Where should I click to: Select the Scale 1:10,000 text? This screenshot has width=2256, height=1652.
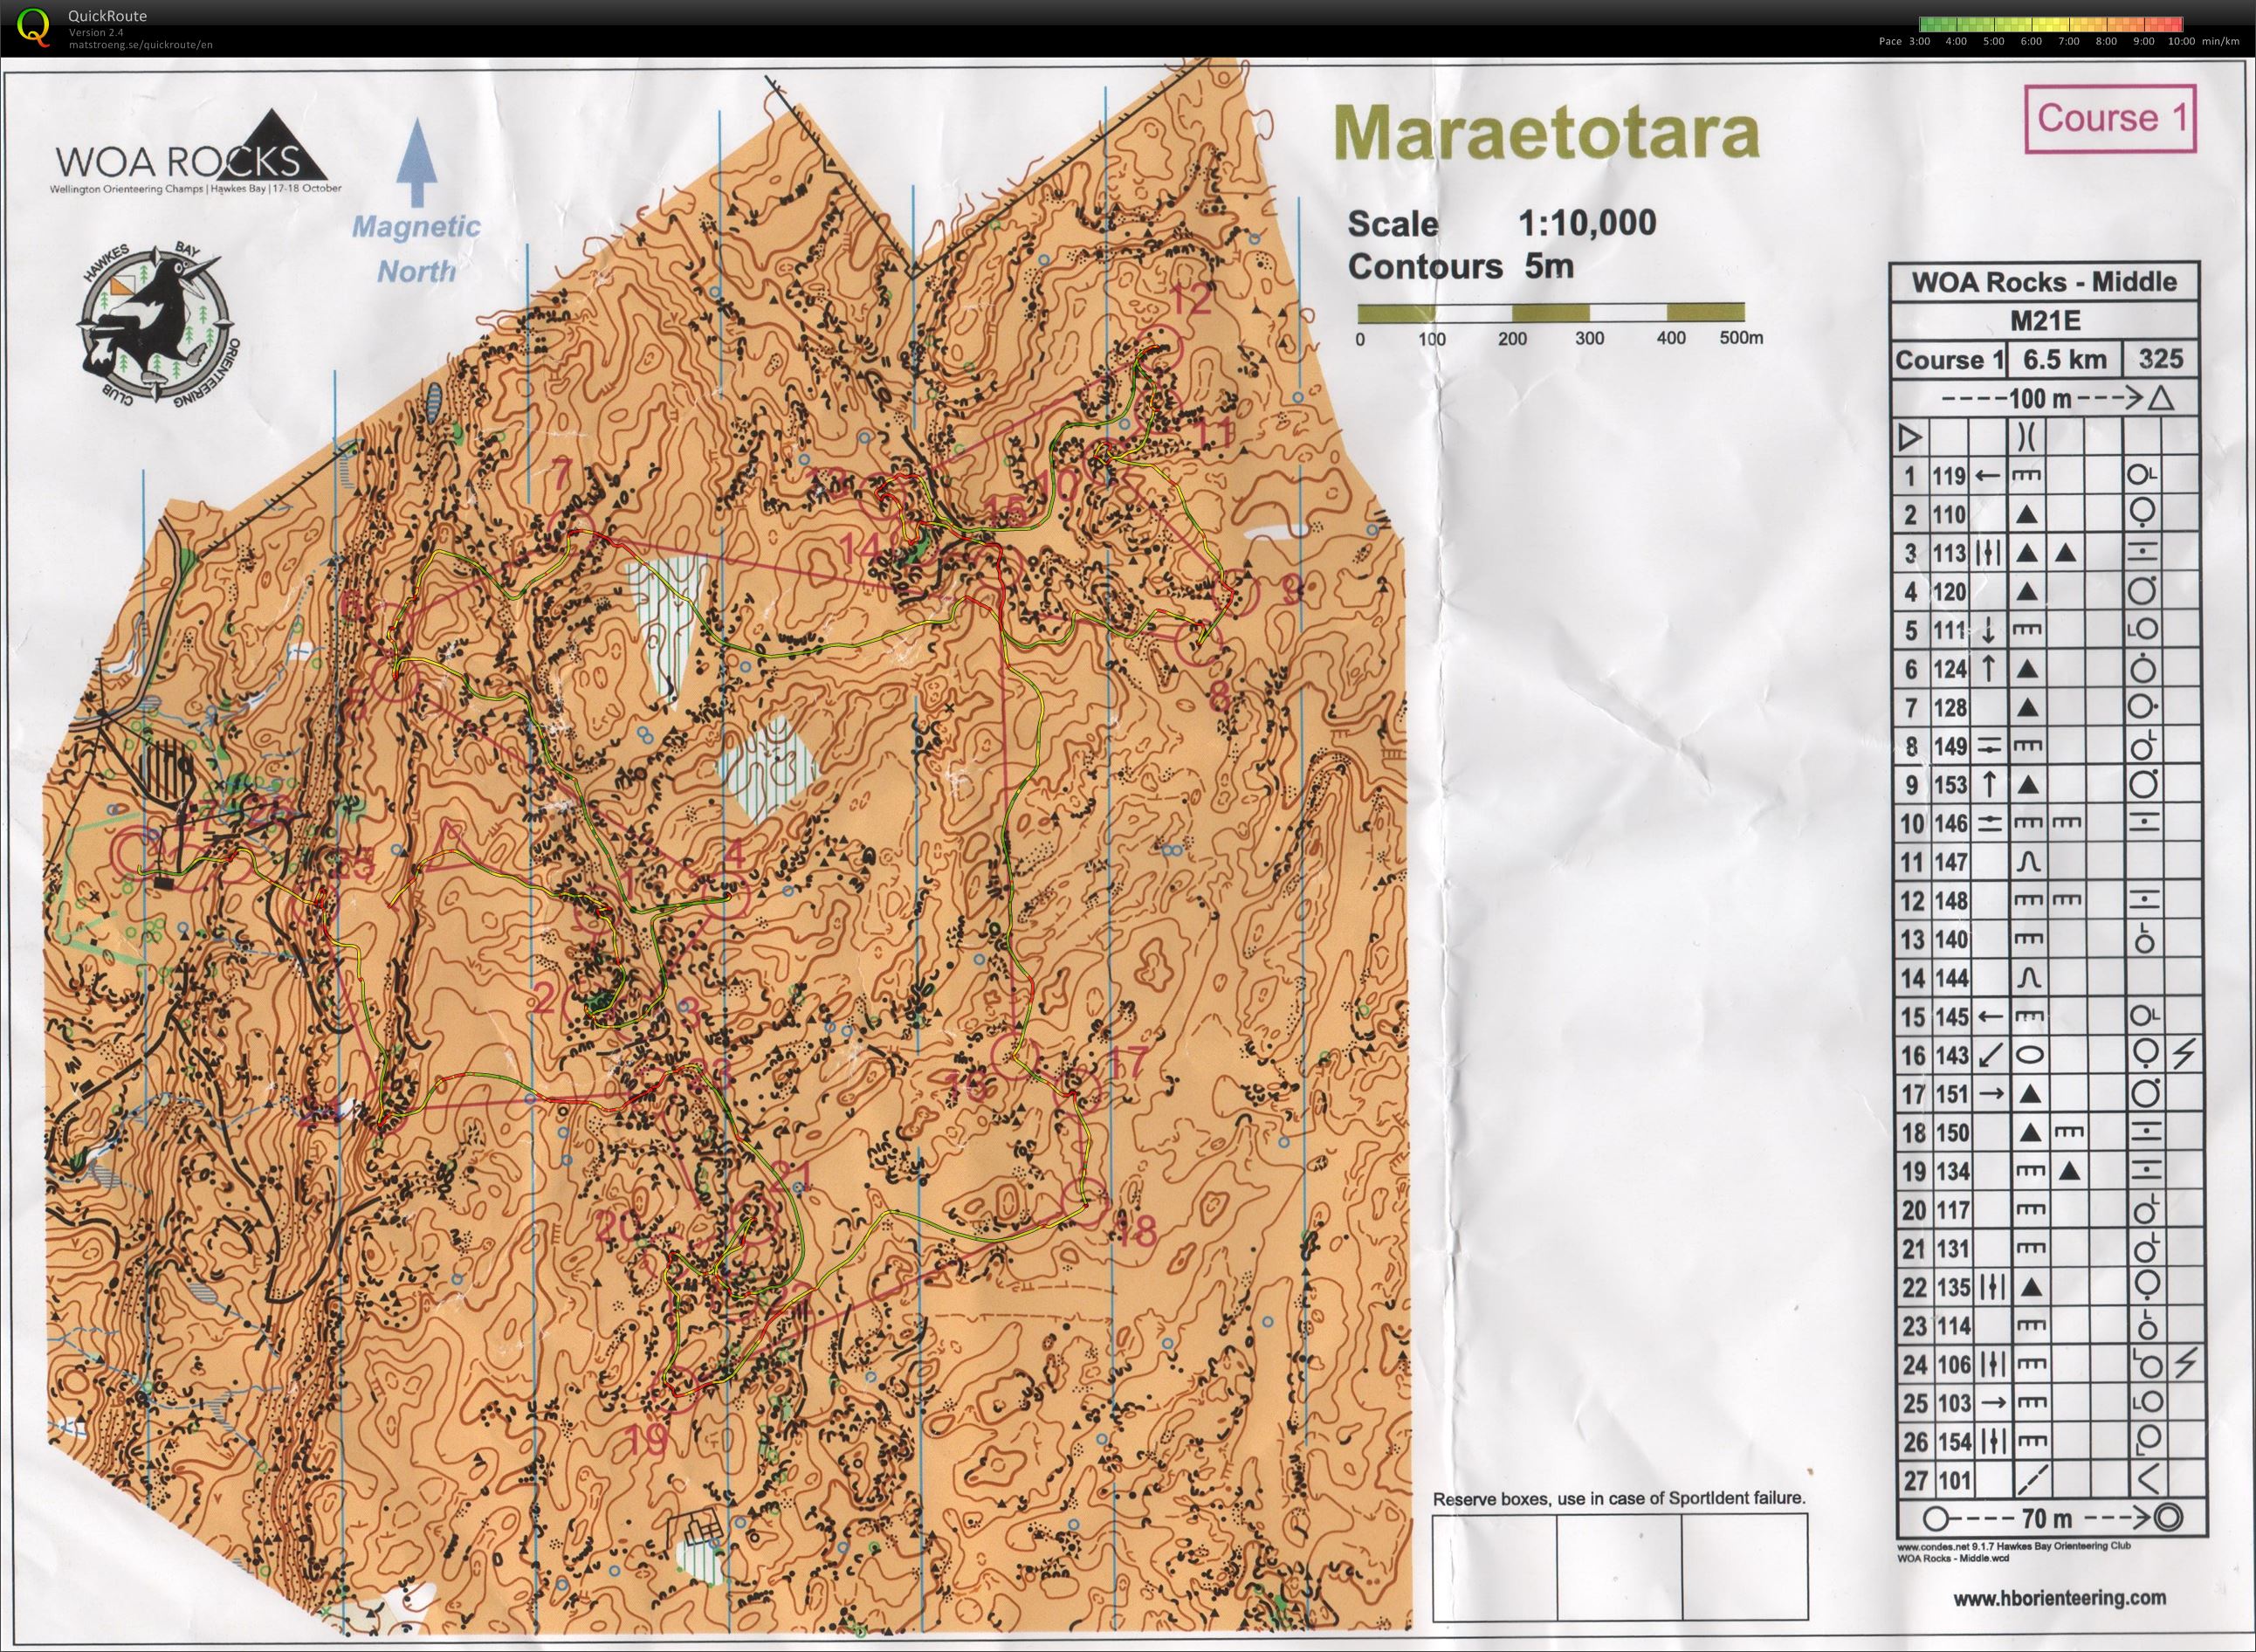click(1502, 223)
